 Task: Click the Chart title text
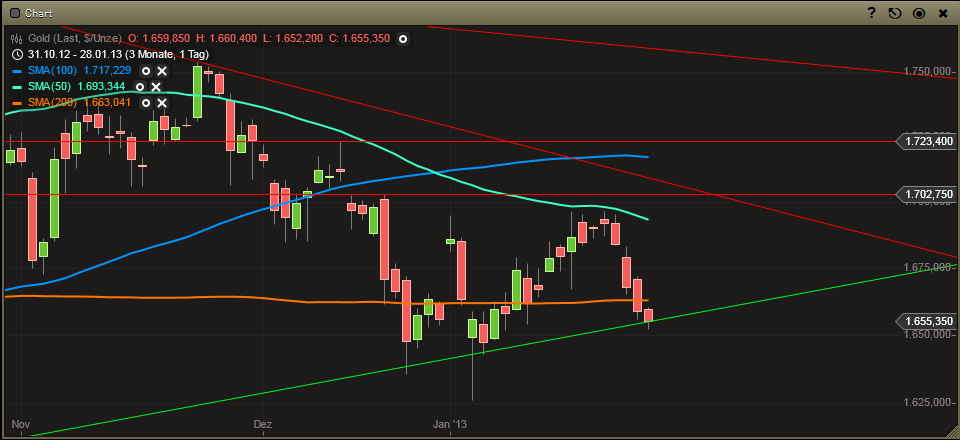[x=40, y=13]
